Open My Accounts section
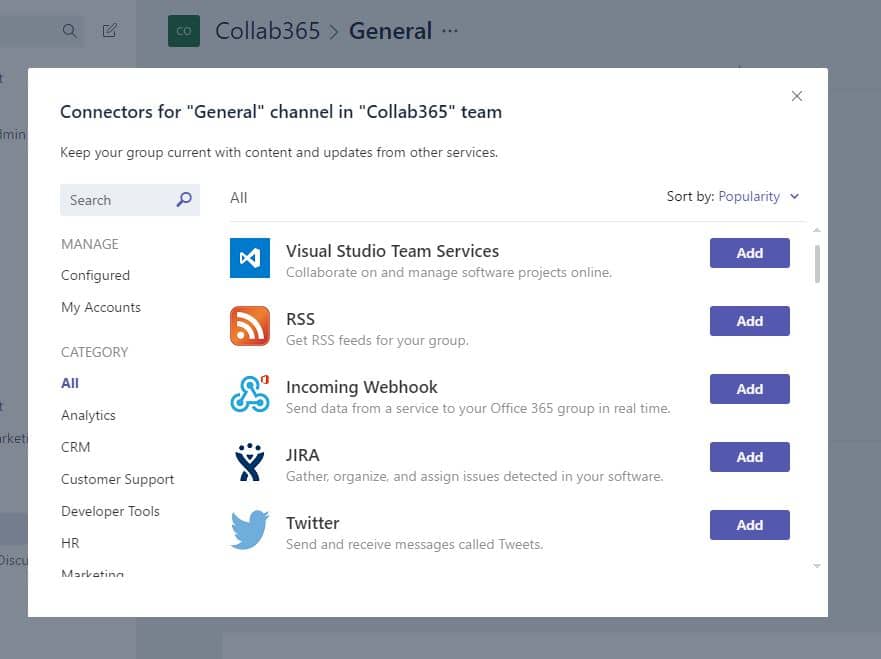The width and height of the screenshot is (881, 659). click(x=101, y=307)
